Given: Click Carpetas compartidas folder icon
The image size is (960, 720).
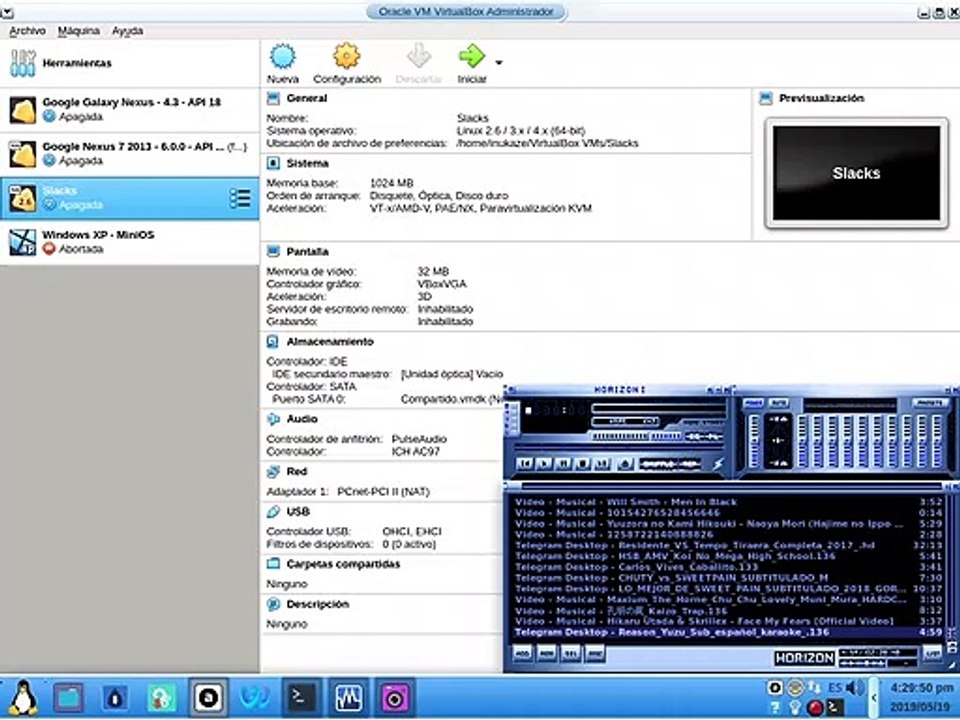Looking at the screenshot, I should pyautogui.click(x=274, y=564).
